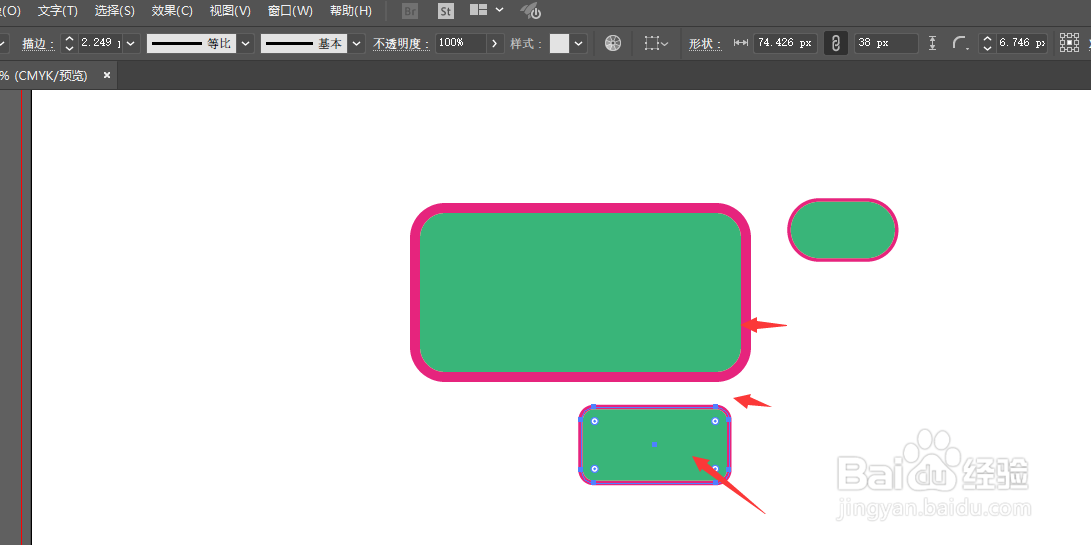Open the 形状 shape properties link
Screen dimensions: 1091x545
[x=706, y=44]
